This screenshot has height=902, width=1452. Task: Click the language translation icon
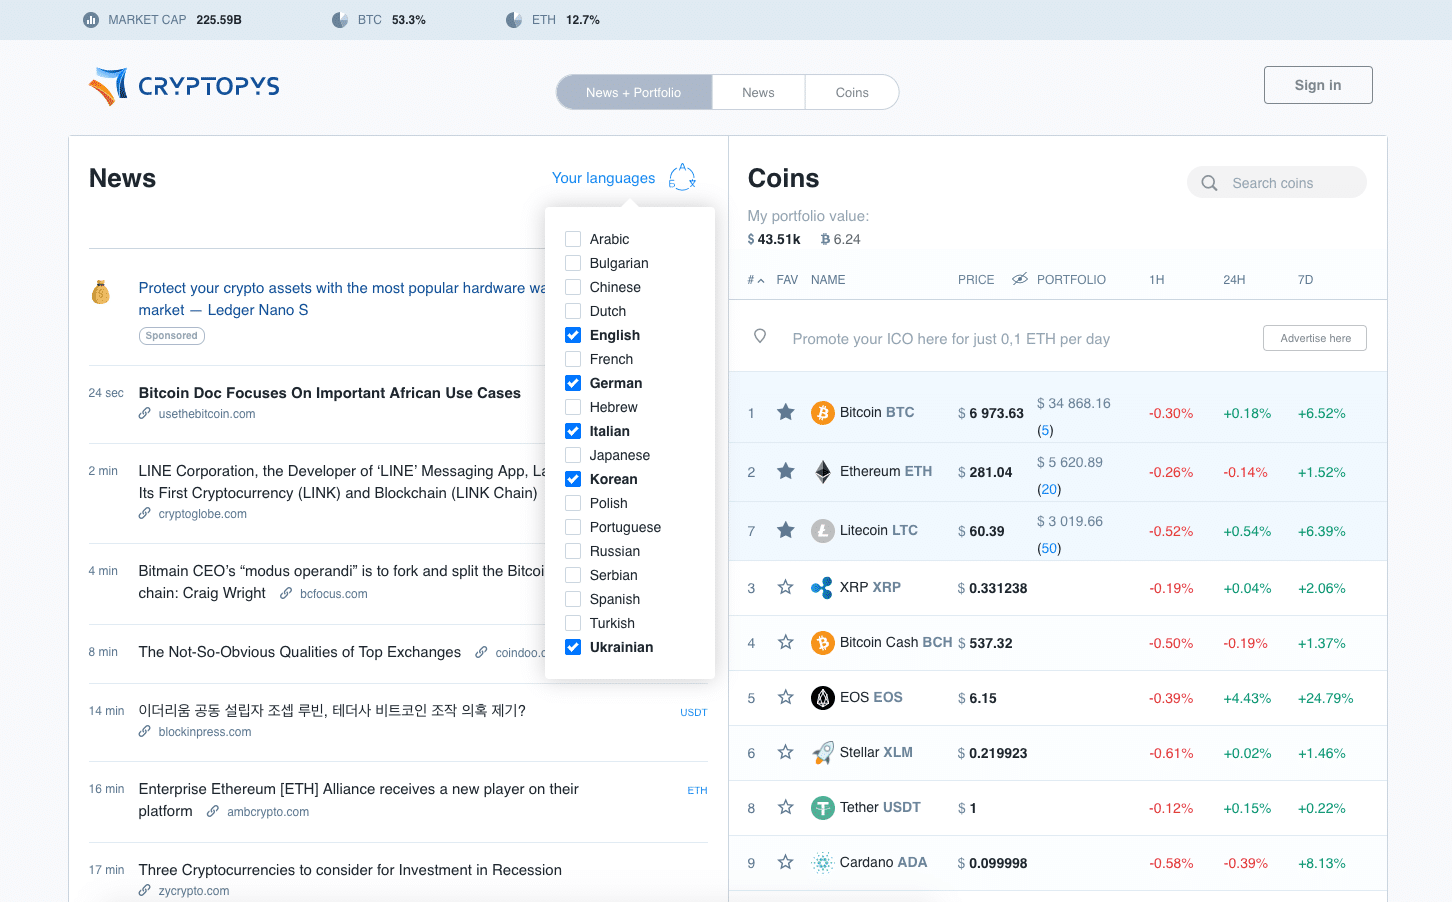(682, 177)
